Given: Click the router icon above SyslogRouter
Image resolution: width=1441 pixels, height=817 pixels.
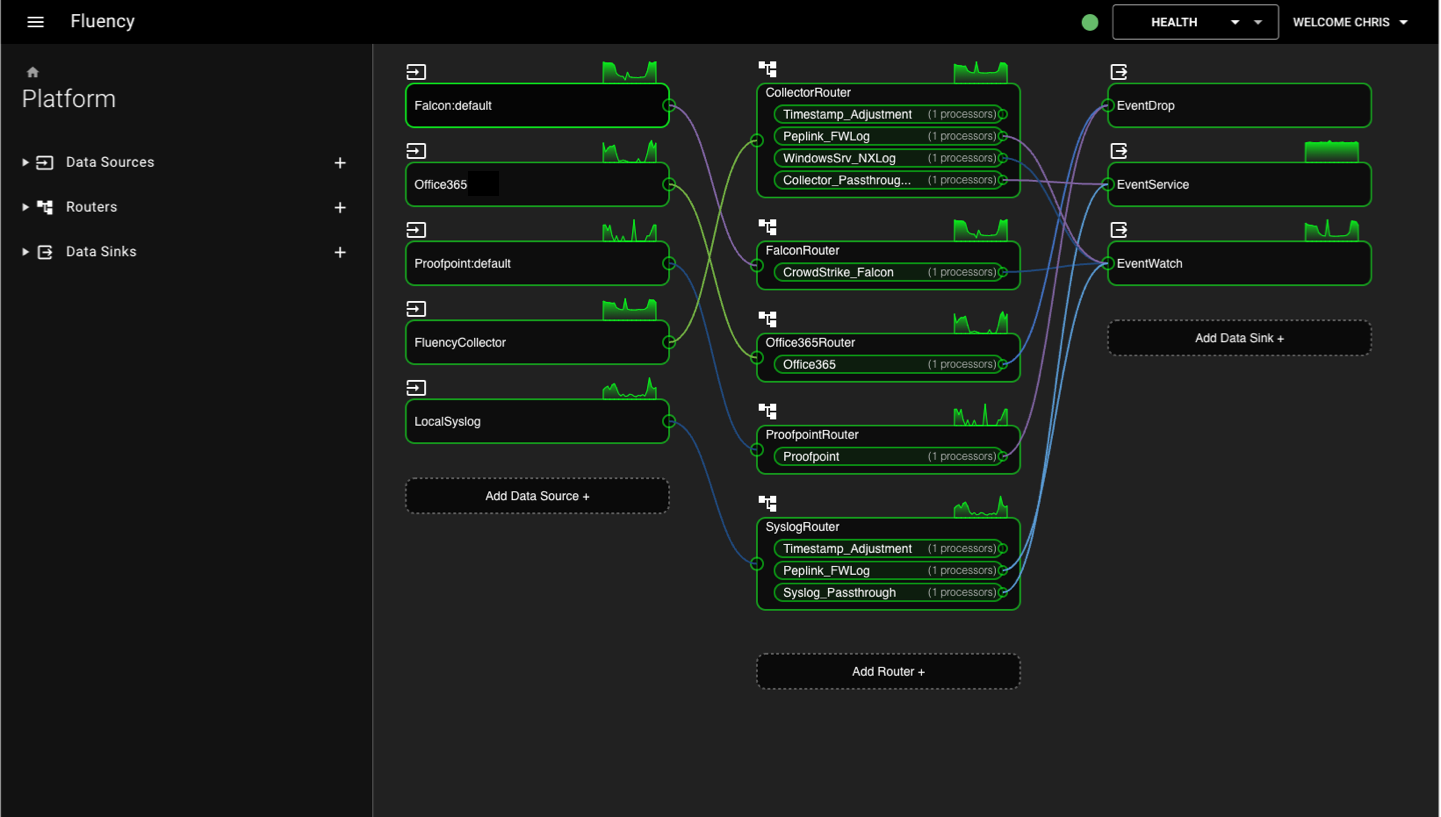Looking at the screenshot, I should (767, 503).
